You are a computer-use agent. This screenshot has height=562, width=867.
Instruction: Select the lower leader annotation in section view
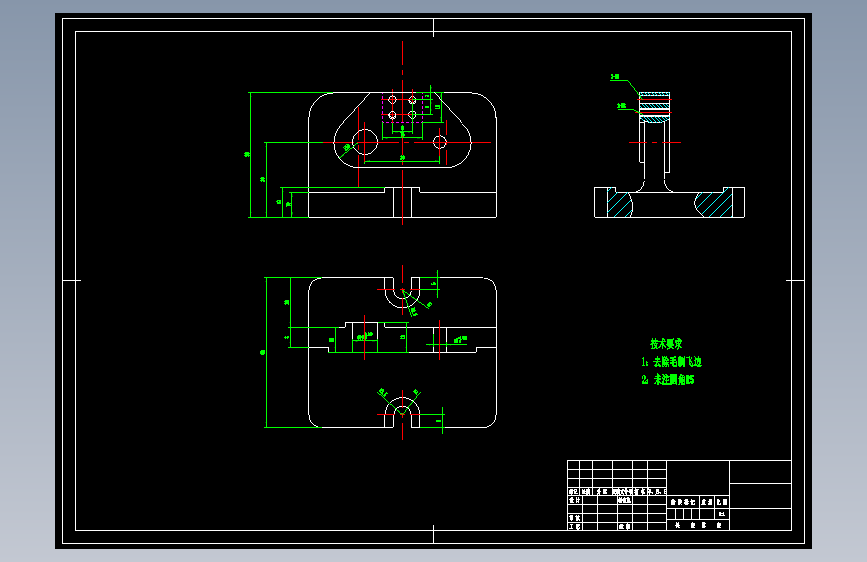628,108
